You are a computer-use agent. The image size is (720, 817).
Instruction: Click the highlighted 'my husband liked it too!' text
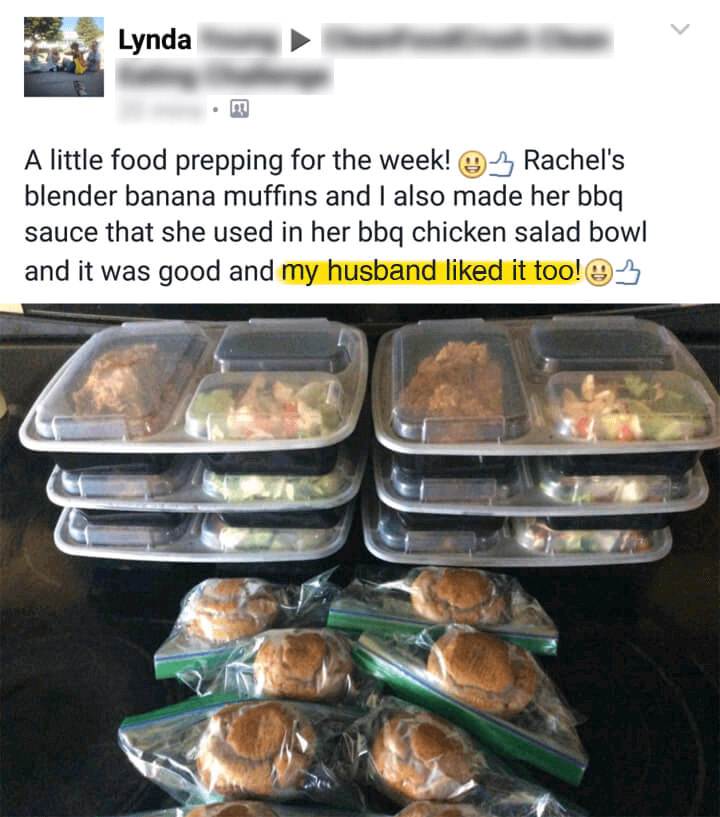click(431, 271)
